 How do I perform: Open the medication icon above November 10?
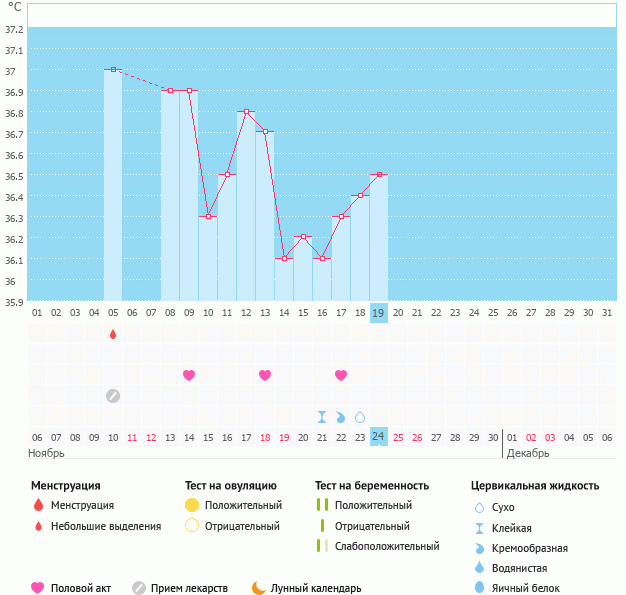point(113,396)
